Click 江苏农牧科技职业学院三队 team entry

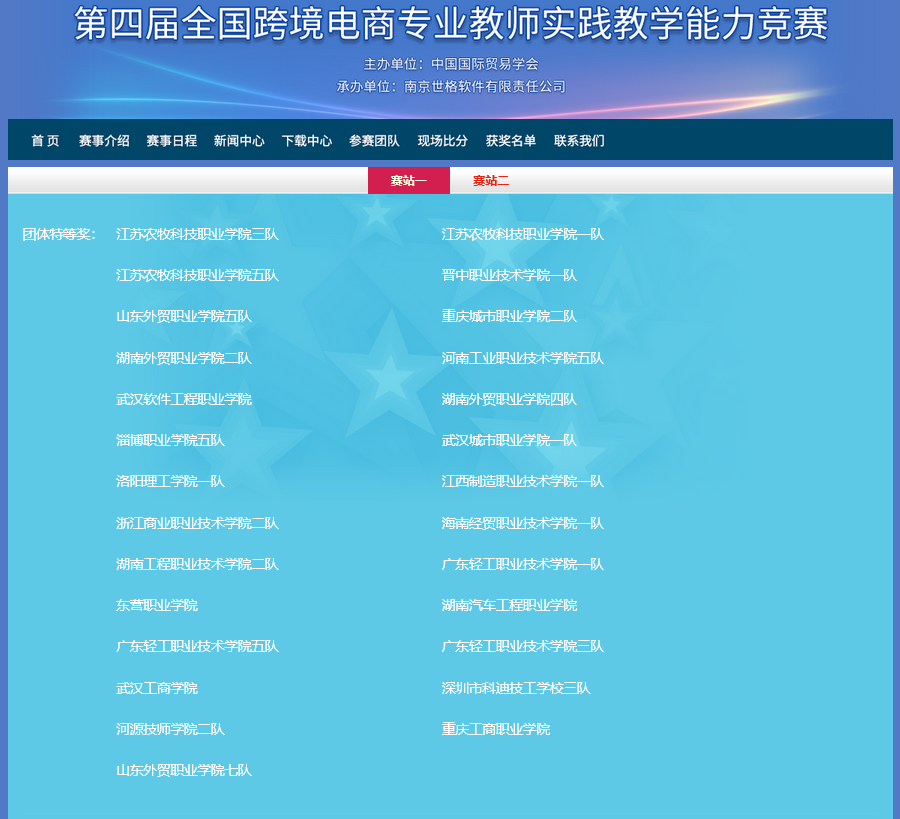coord(197,234)
